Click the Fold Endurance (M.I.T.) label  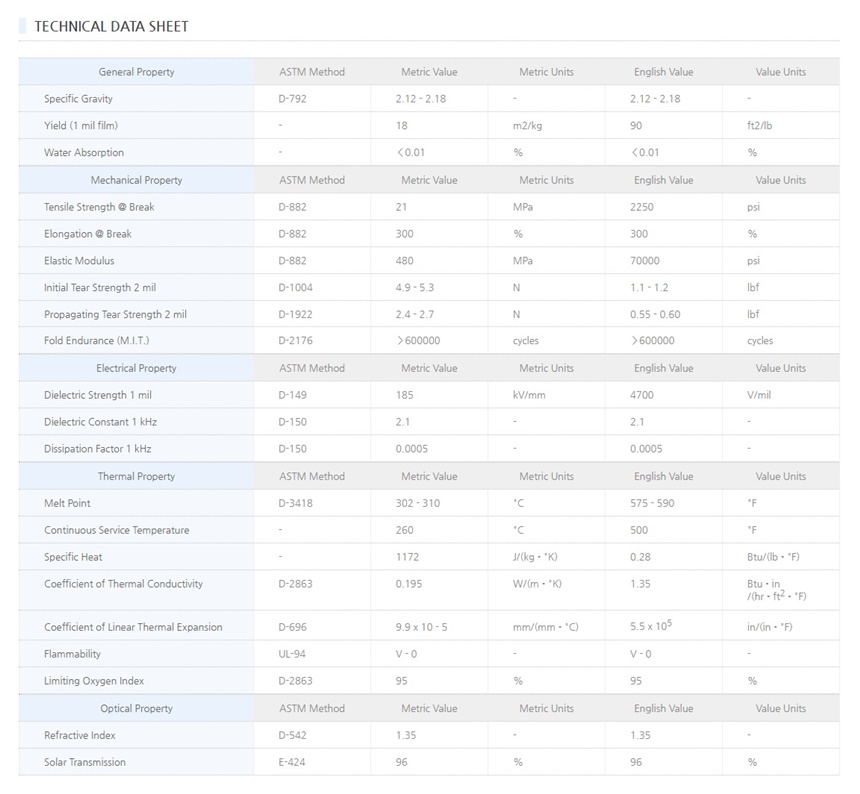point(96,341)
